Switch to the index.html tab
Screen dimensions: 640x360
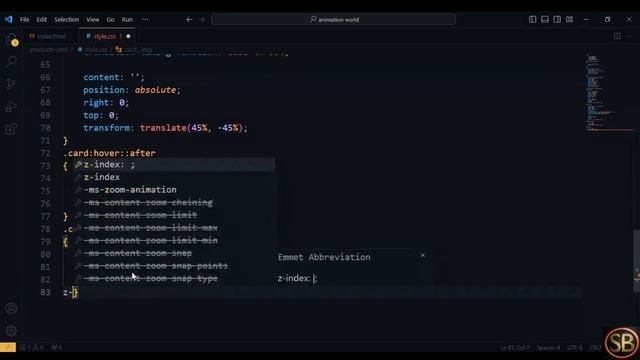point(47,36)
